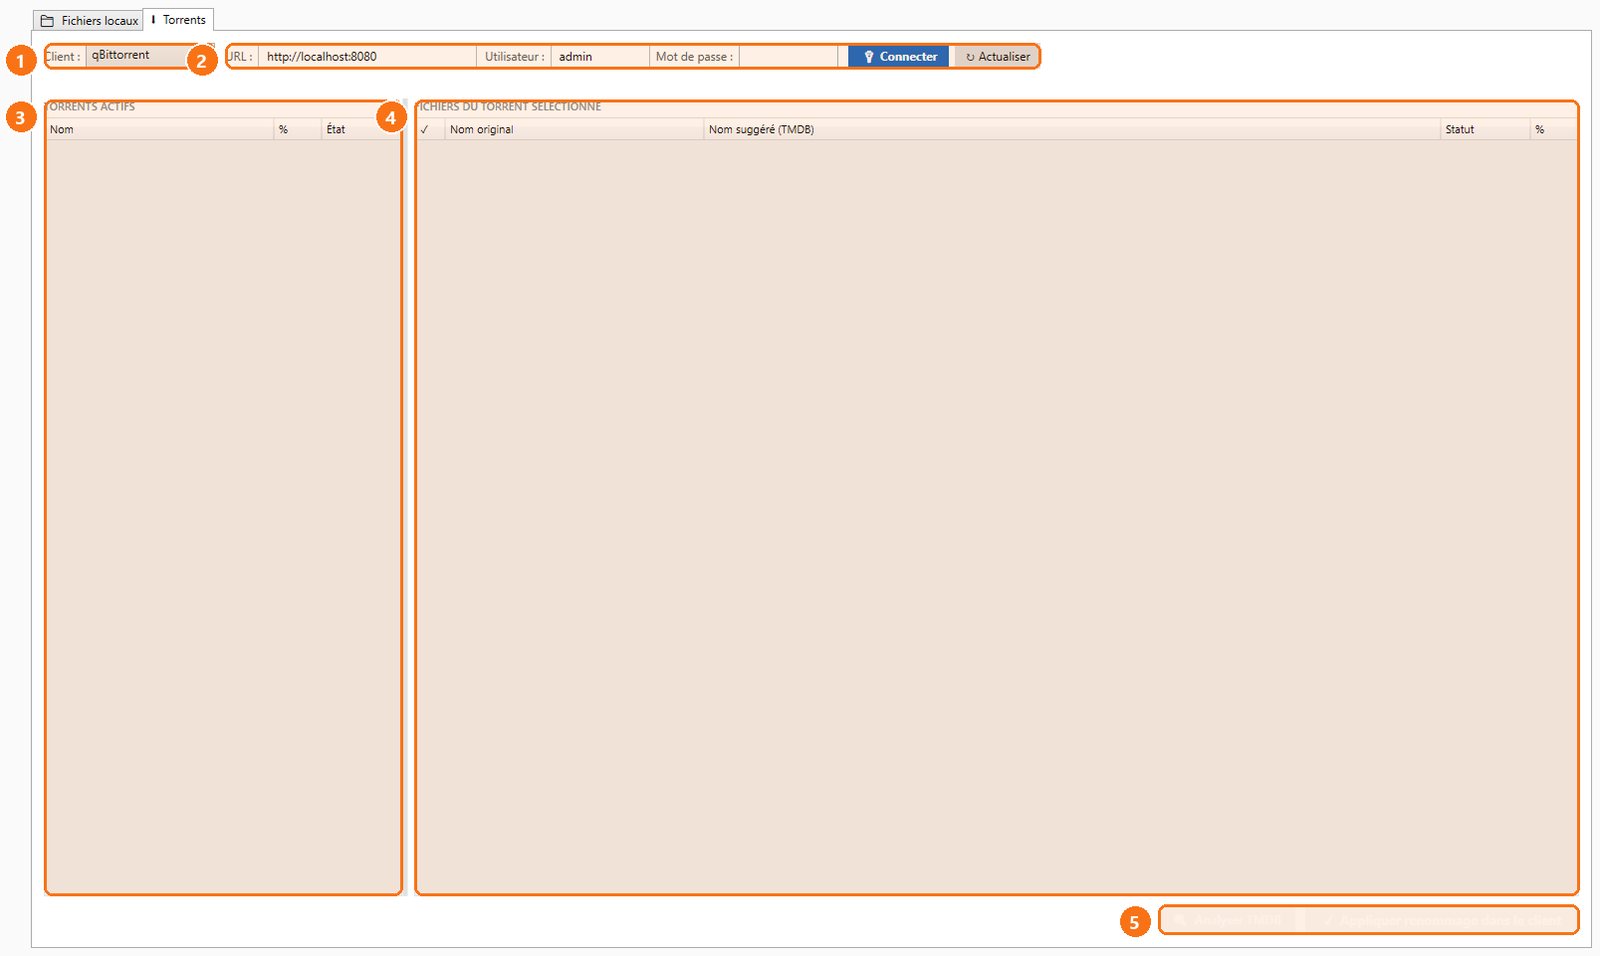Screen dimensions: 1600x956
Task: Click the Analyser TMDB button
Action: click(x=1229, y=920)
